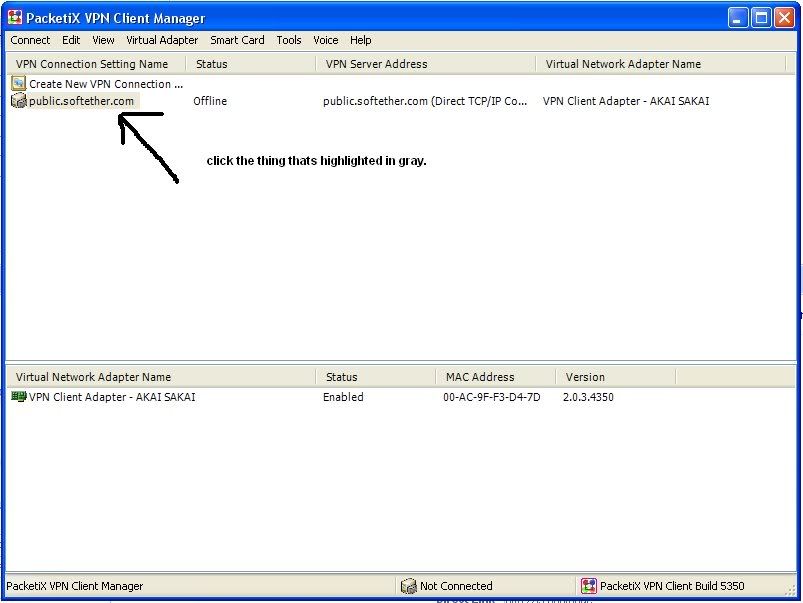Close the PacketiX VPN Client Manager window

(784, 18)
